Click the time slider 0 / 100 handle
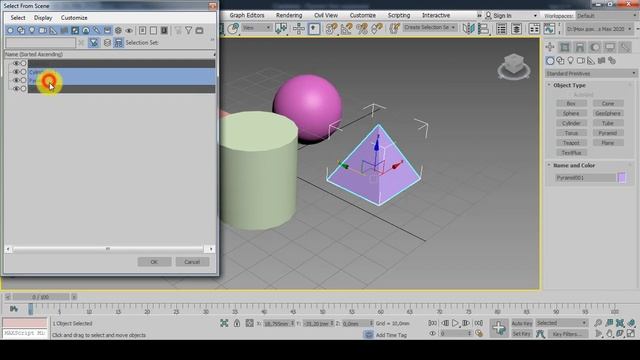Viewport: 640px width, 360px height. [x=40, y=297]
